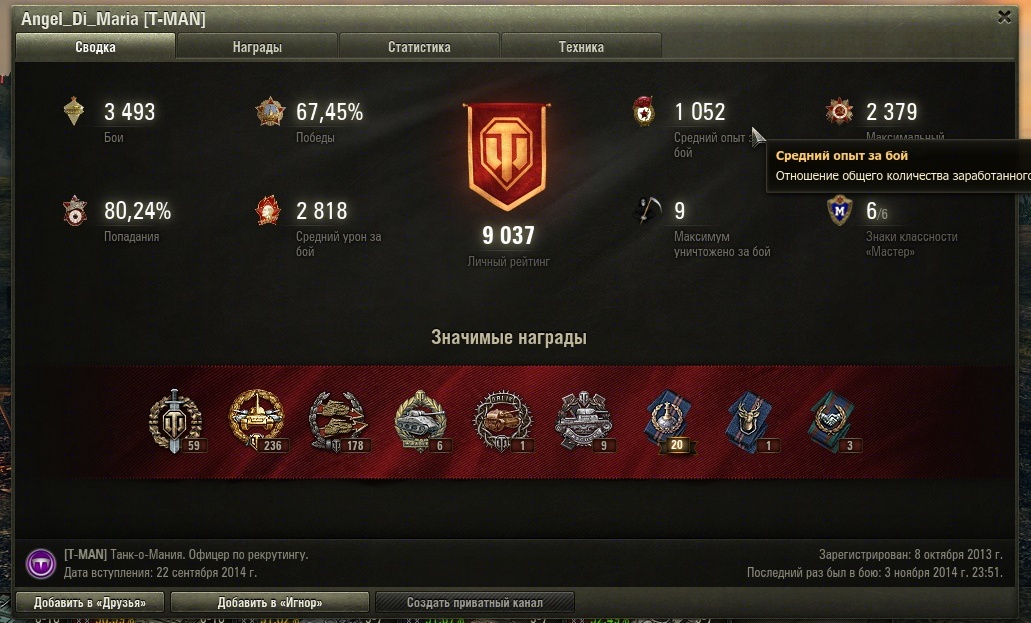Click the Средний урон за бой icon
Viewport: 1031px width, 623px height.
[x=268, y=211]
